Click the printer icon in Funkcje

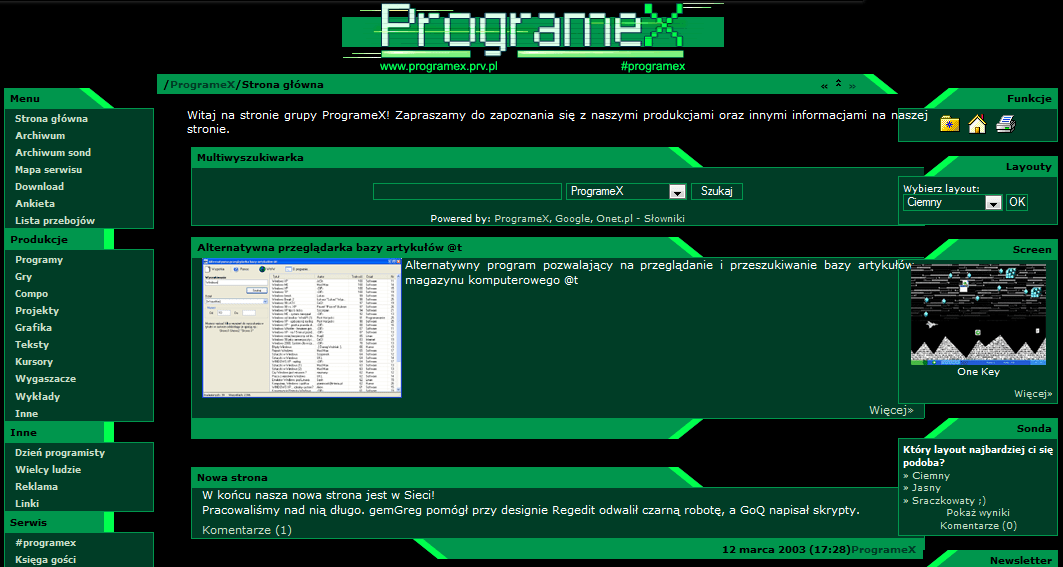coord(1005,124)
